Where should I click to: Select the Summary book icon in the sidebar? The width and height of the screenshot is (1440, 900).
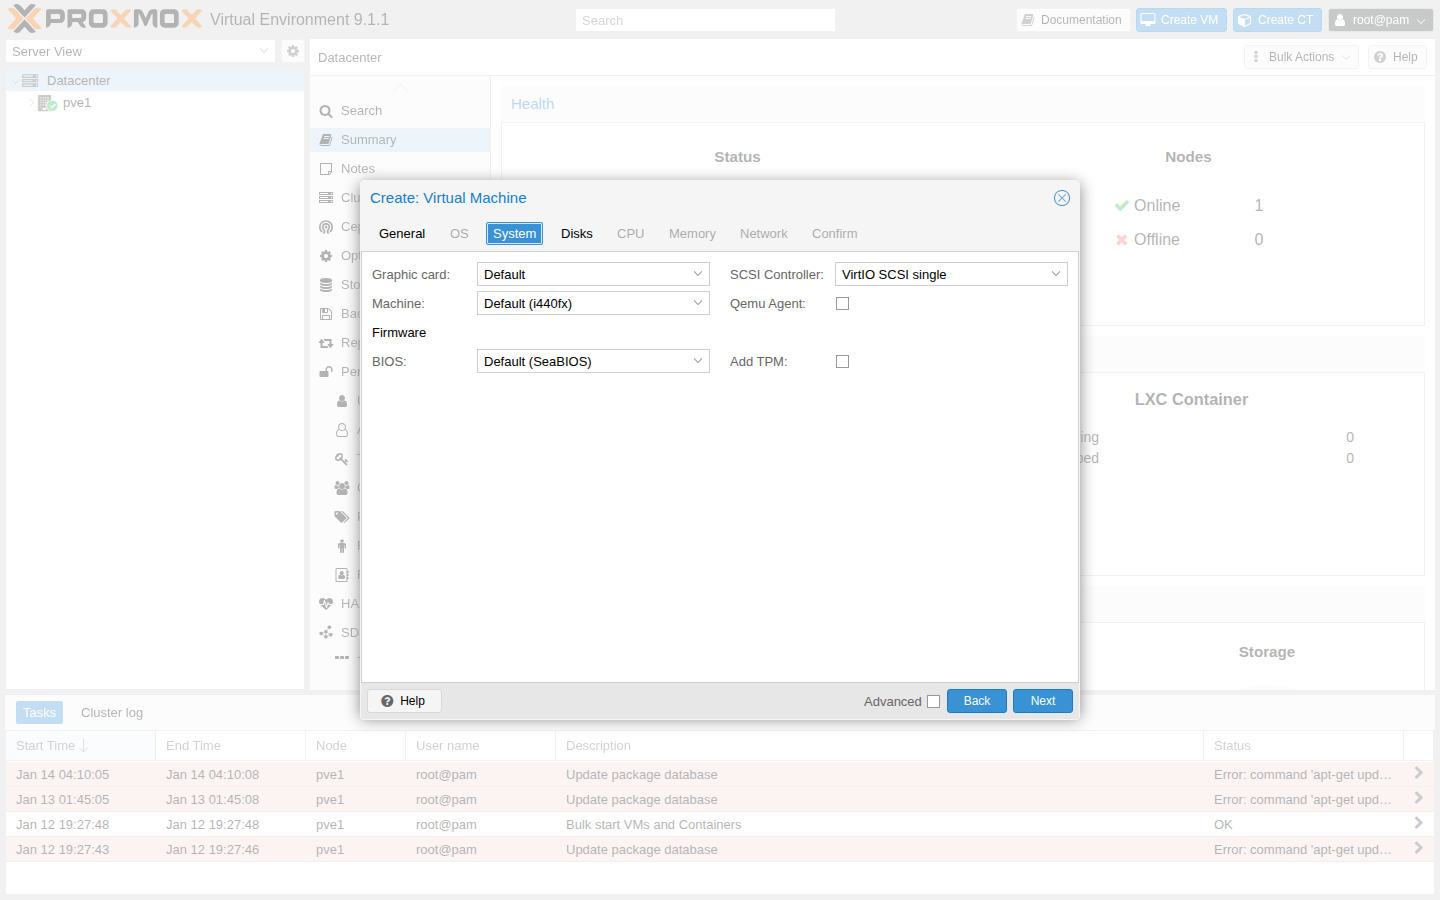click(326, 139)
